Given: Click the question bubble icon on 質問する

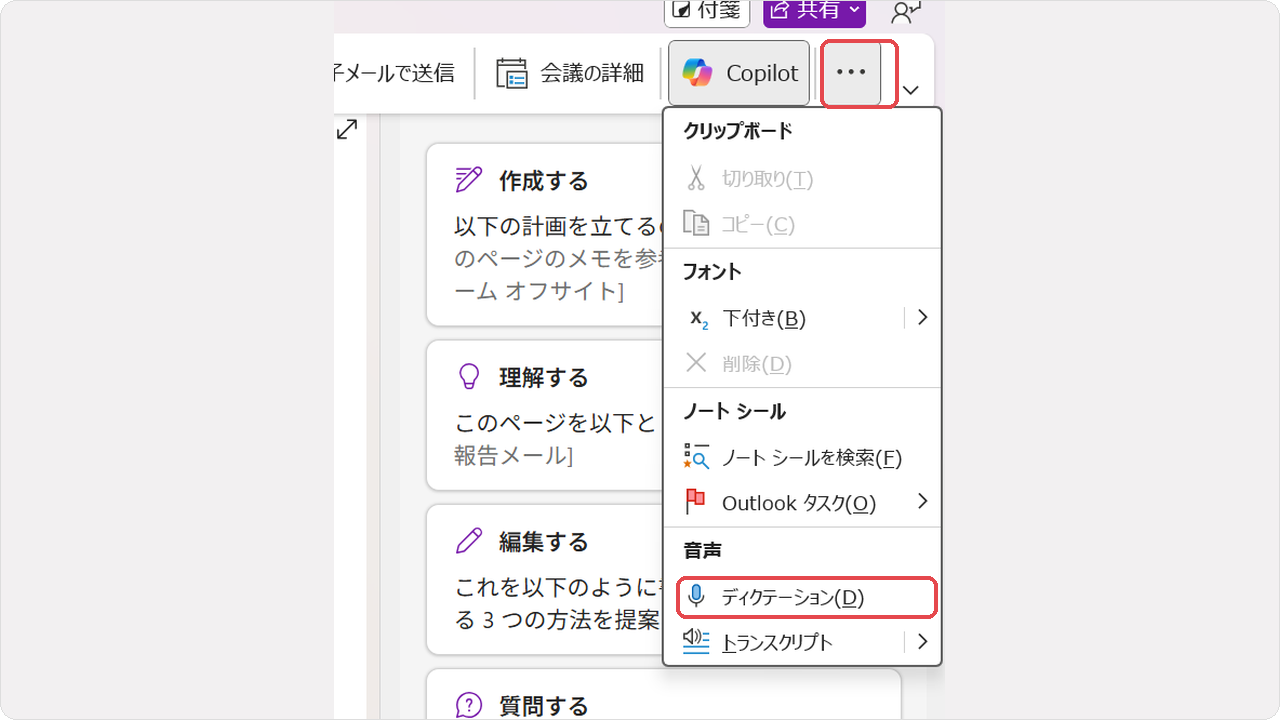Looking at the screenshot, I should point(469,706).
